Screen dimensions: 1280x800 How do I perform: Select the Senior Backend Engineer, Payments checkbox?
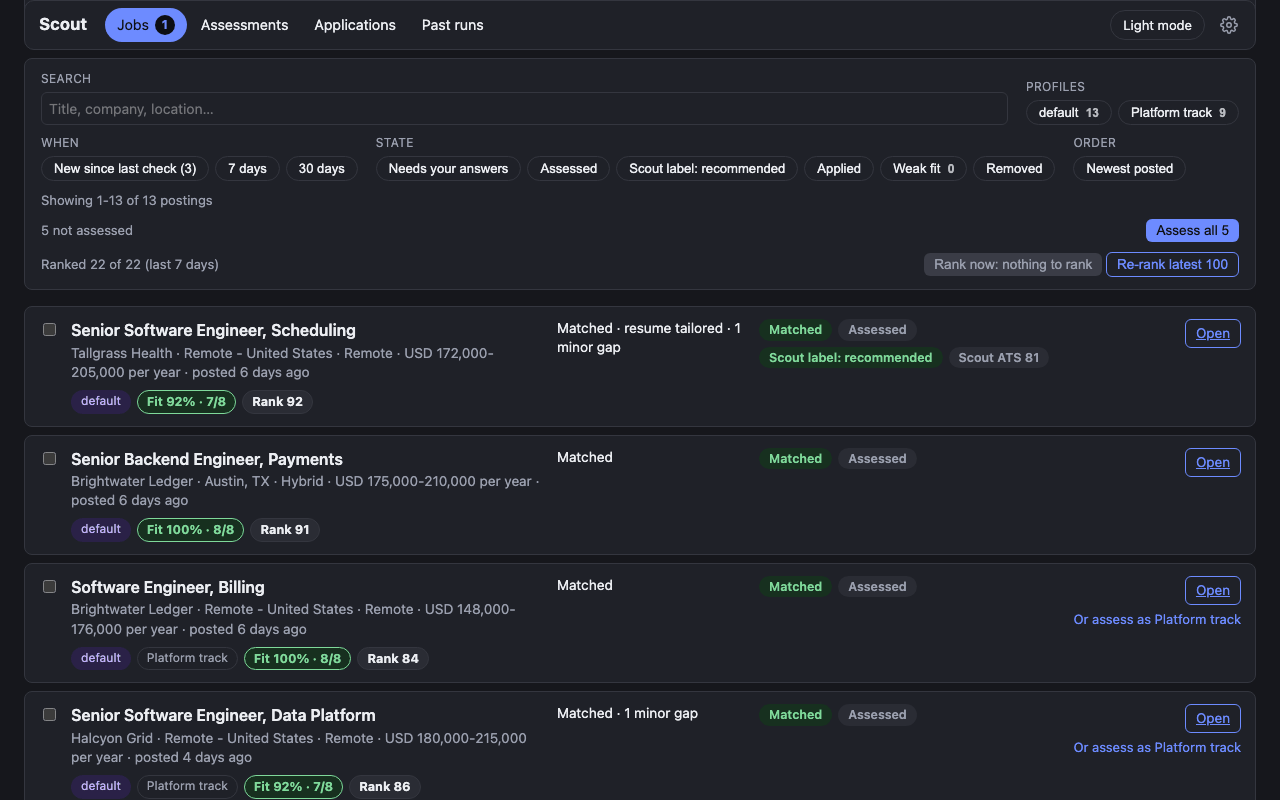click(49, 458)
